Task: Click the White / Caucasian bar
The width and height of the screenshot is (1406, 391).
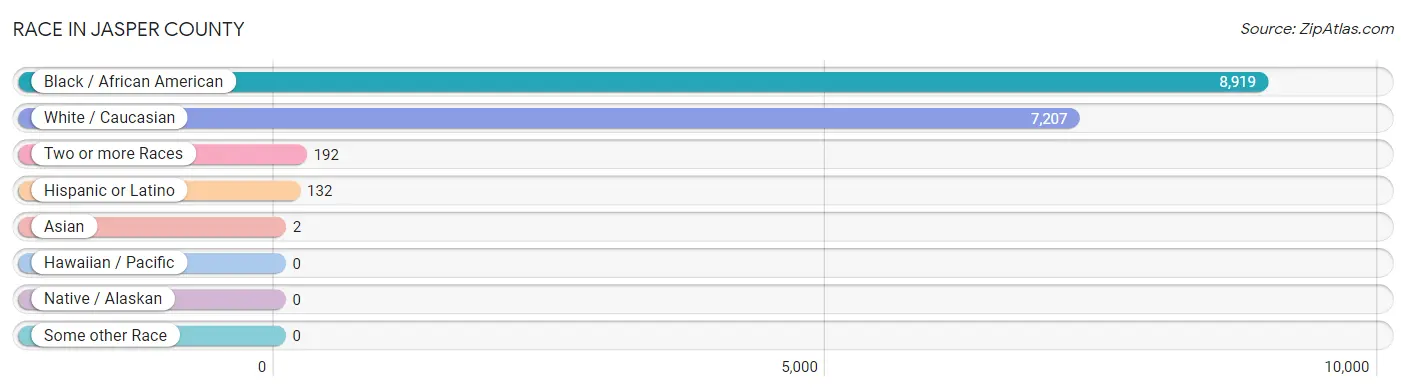Action: tap(548, 118)
